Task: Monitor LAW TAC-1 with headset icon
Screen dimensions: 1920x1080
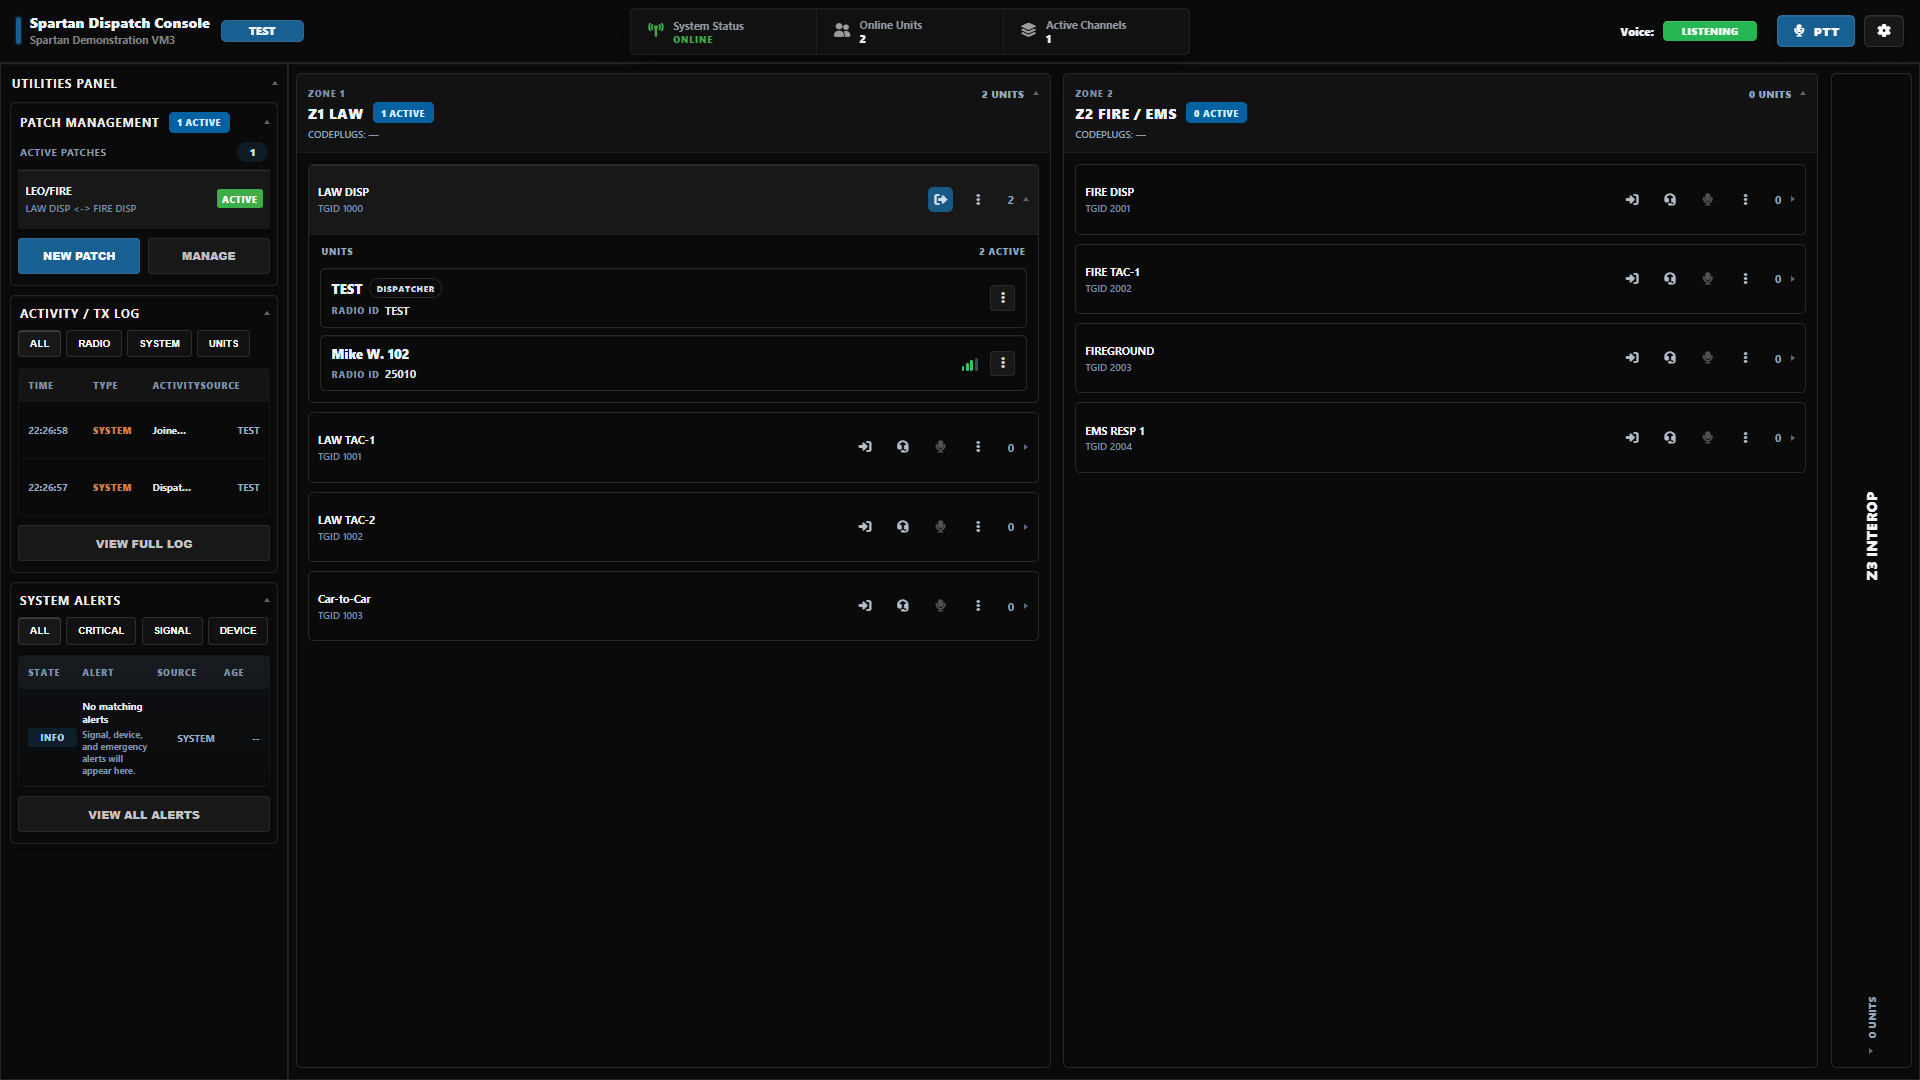Action: (903, 447)
